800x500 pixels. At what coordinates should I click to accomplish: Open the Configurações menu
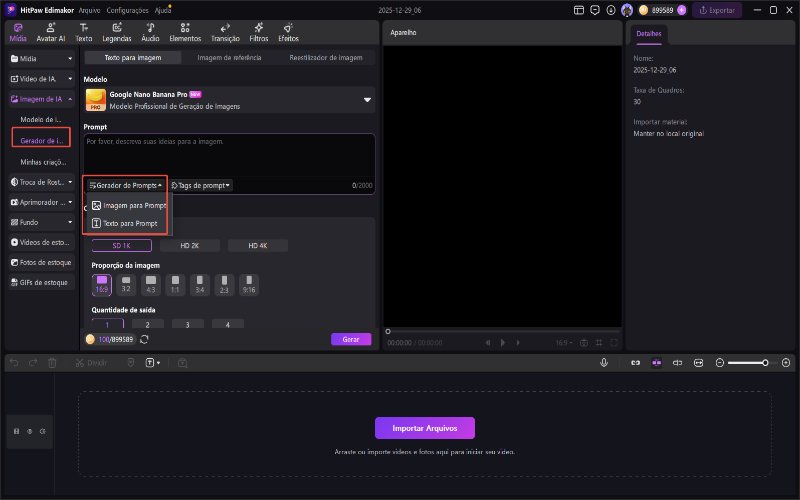[x=128, y=10]
